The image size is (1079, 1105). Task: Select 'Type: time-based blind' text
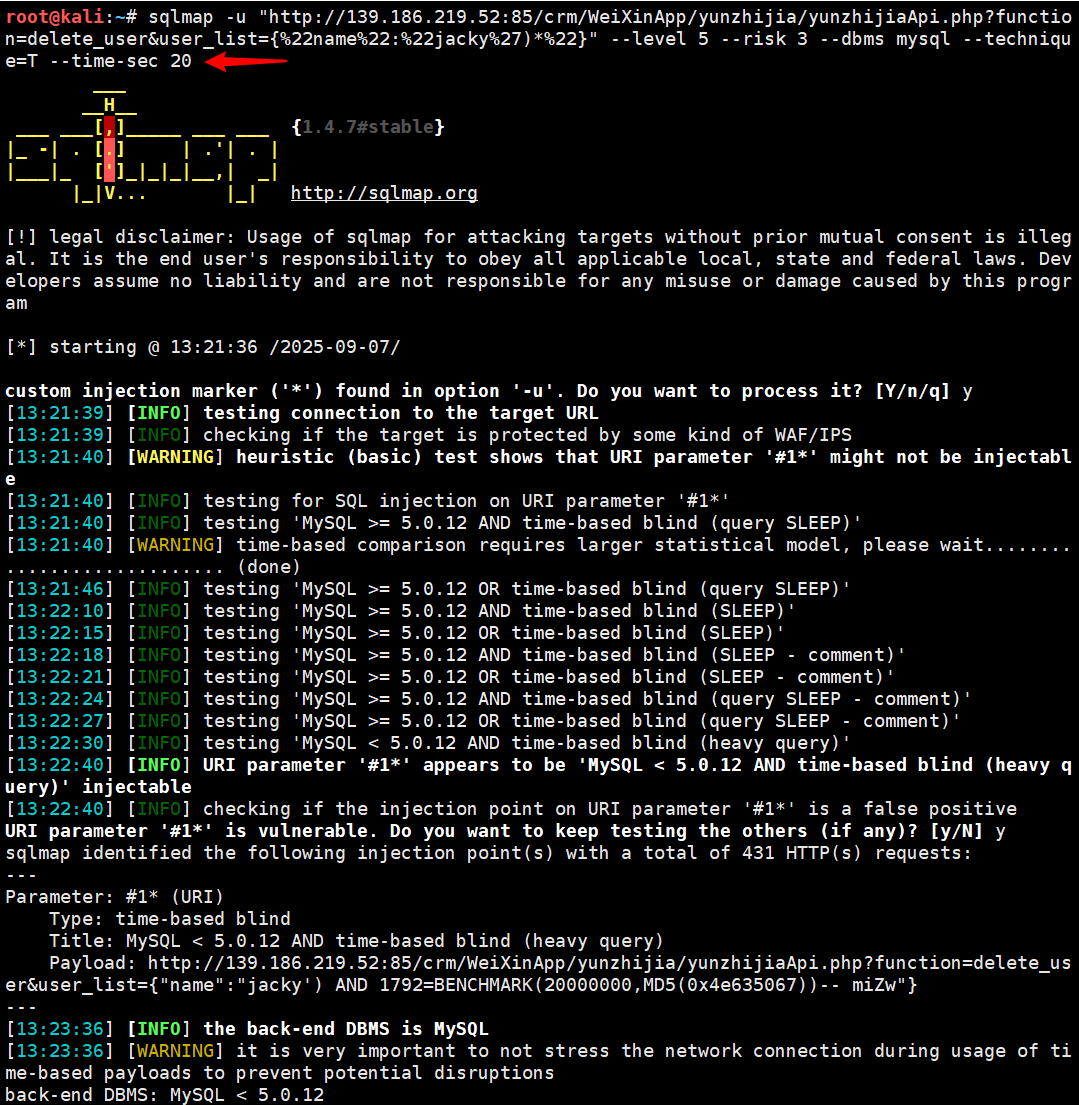click(170, 919)
